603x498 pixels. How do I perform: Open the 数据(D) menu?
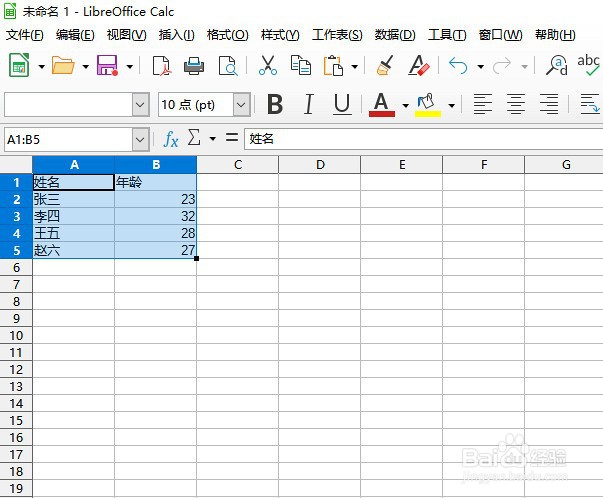pos(395,35)
